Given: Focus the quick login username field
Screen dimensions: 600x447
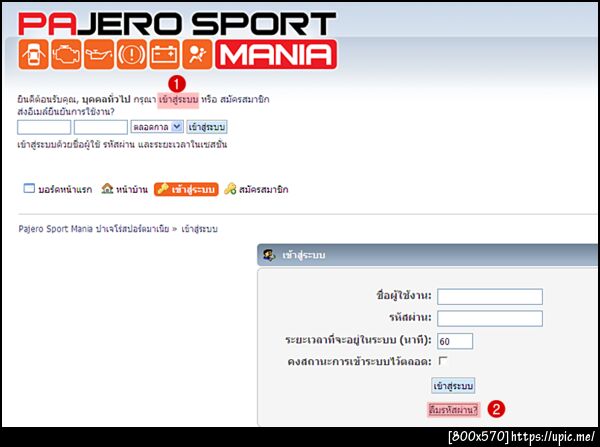Looking at the screenshot, I should (44, 127).
